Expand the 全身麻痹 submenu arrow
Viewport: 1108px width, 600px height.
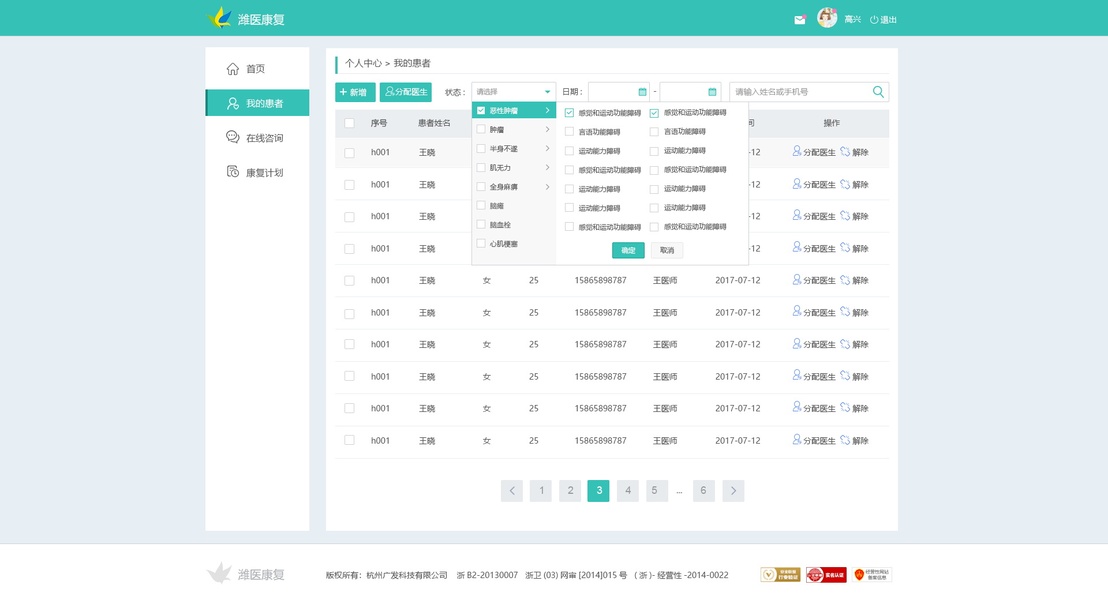547,187
